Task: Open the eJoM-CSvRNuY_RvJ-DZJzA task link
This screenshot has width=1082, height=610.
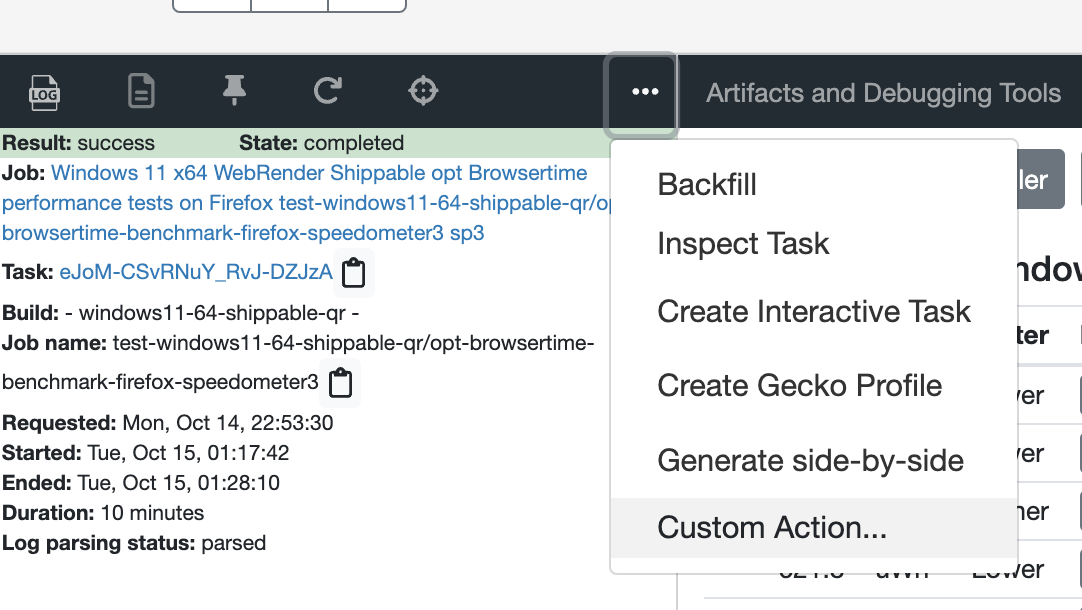Action: tap(196, 272)
